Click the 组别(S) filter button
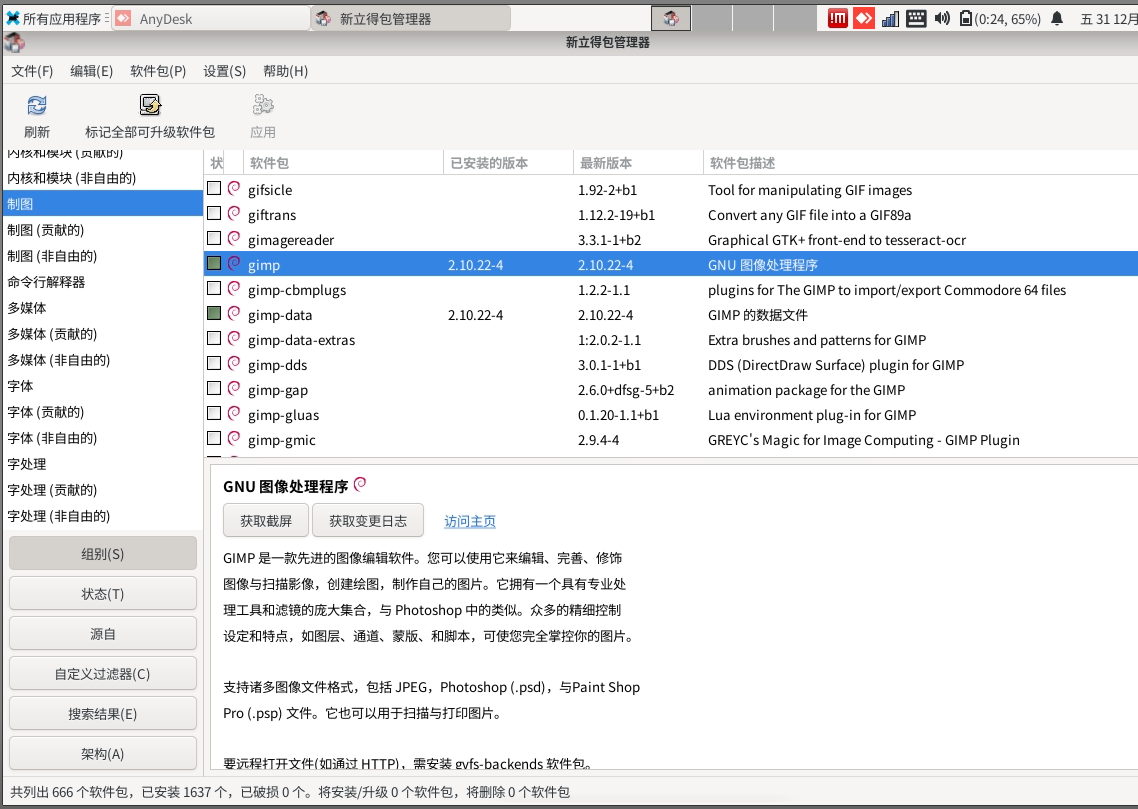 102,554
